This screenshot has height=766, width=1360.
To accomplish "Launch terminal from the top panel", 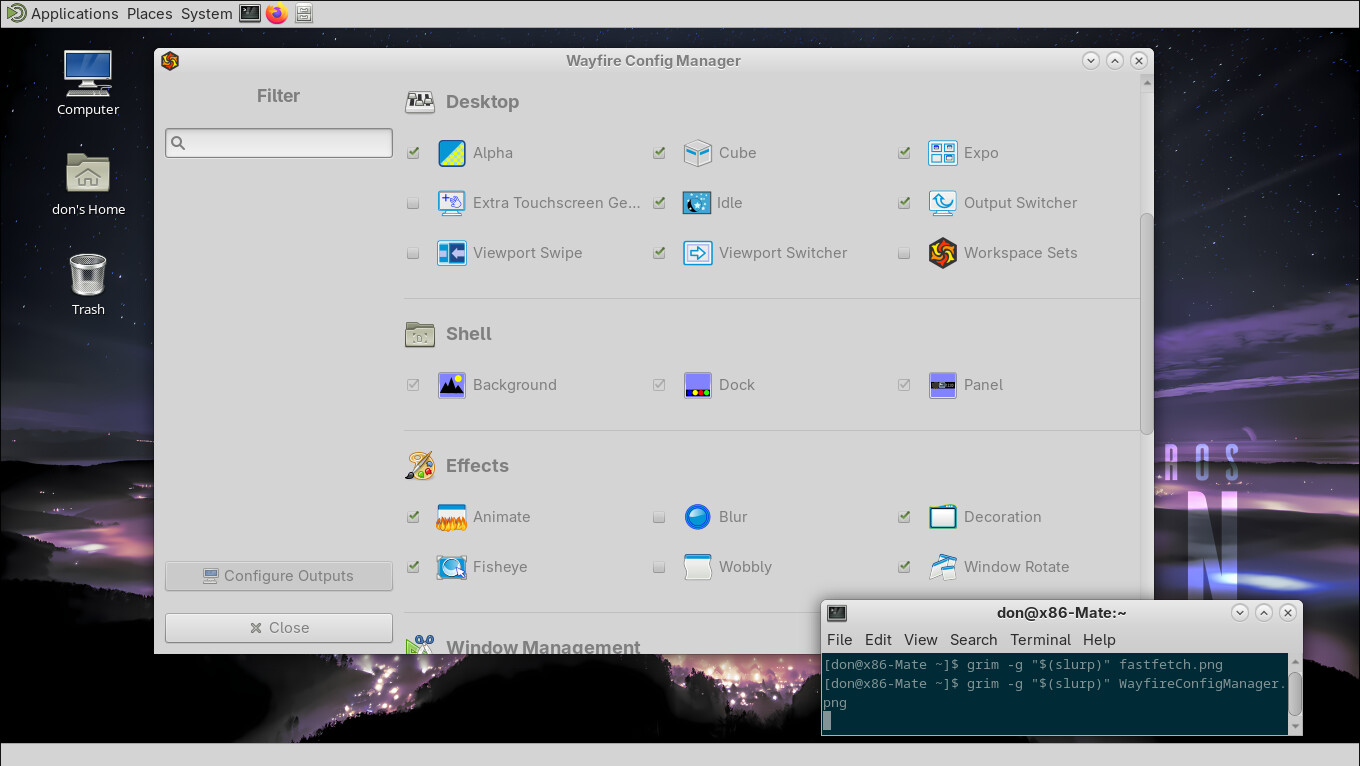I will pos(250,13).
